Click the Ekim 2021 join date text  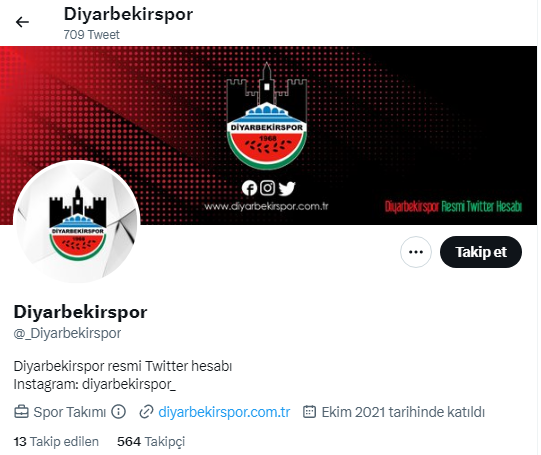pyautogui.click(x=403, y=412)
